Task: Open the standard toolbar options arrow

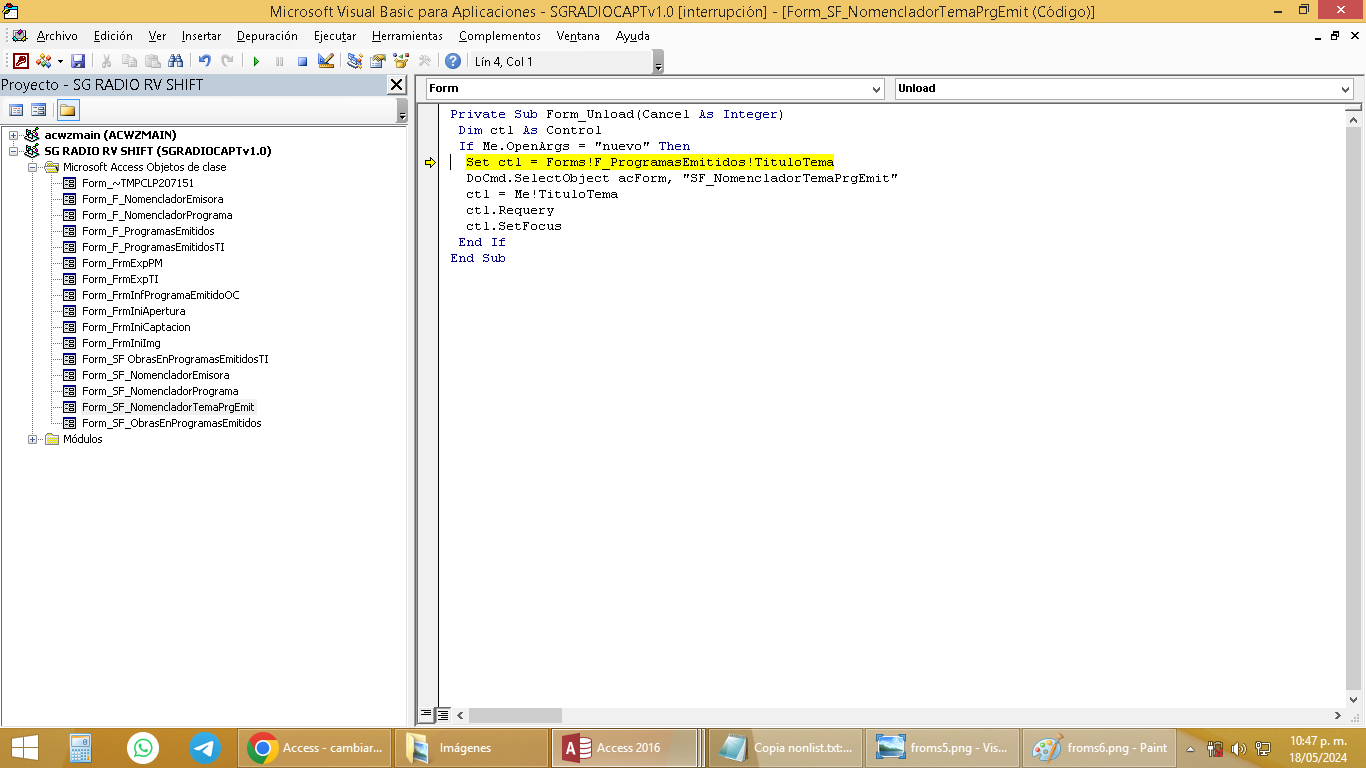Action: click(x=658, y=62)
